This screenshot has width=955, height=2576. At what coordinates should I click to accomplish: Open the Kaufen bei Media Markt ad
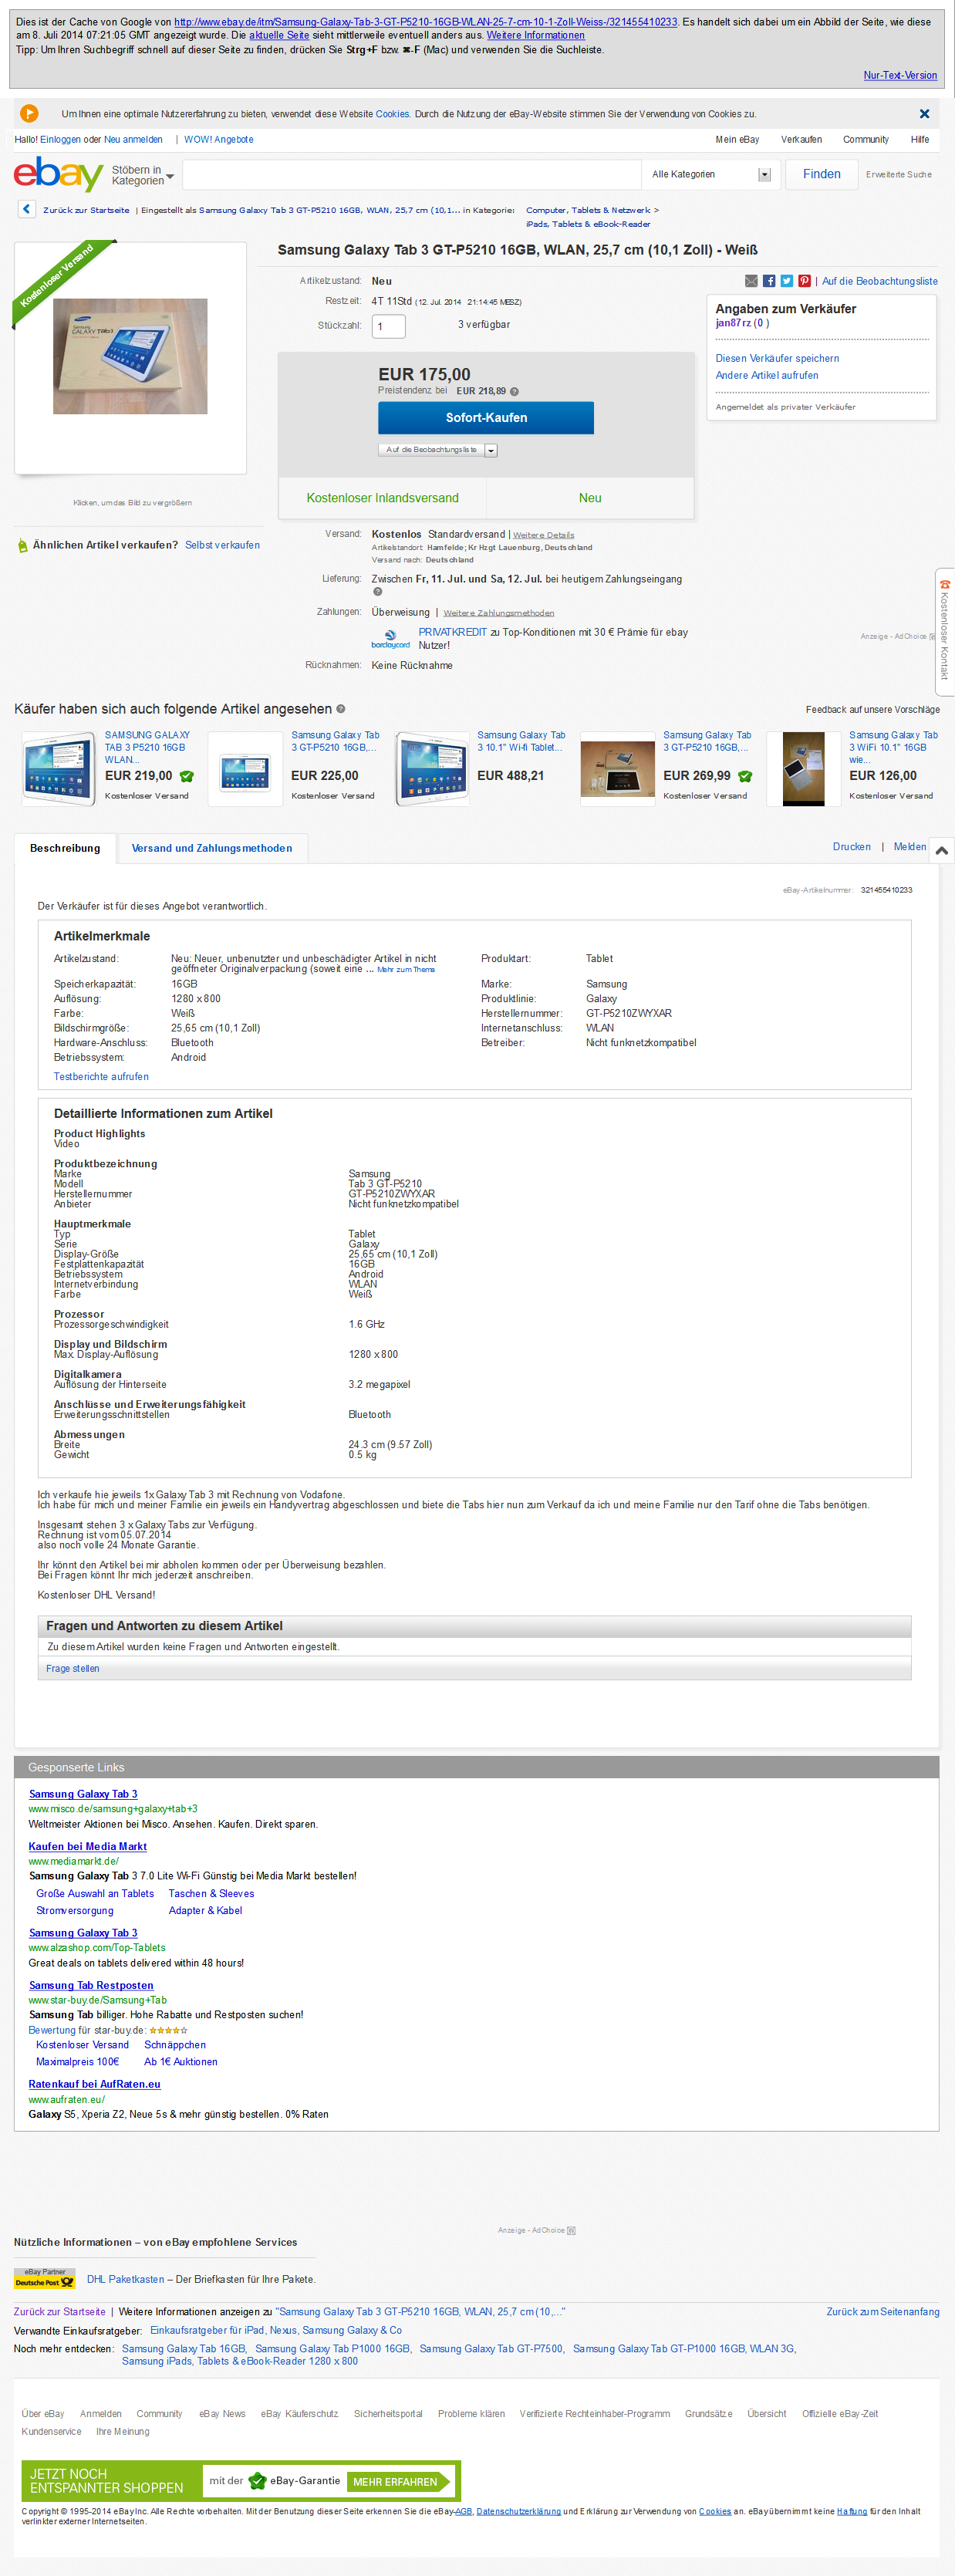click(88, 1846)
